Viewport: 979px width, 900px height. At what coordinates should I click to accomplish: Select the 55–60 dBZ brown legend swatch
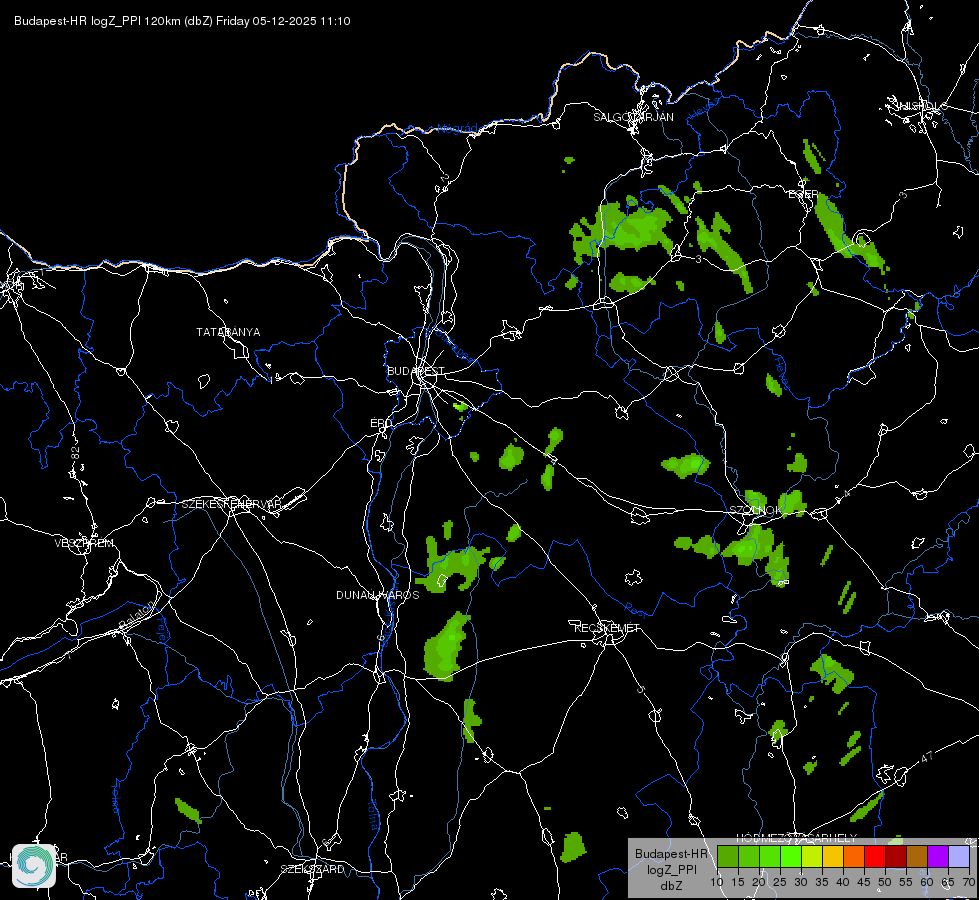(917, 856)
